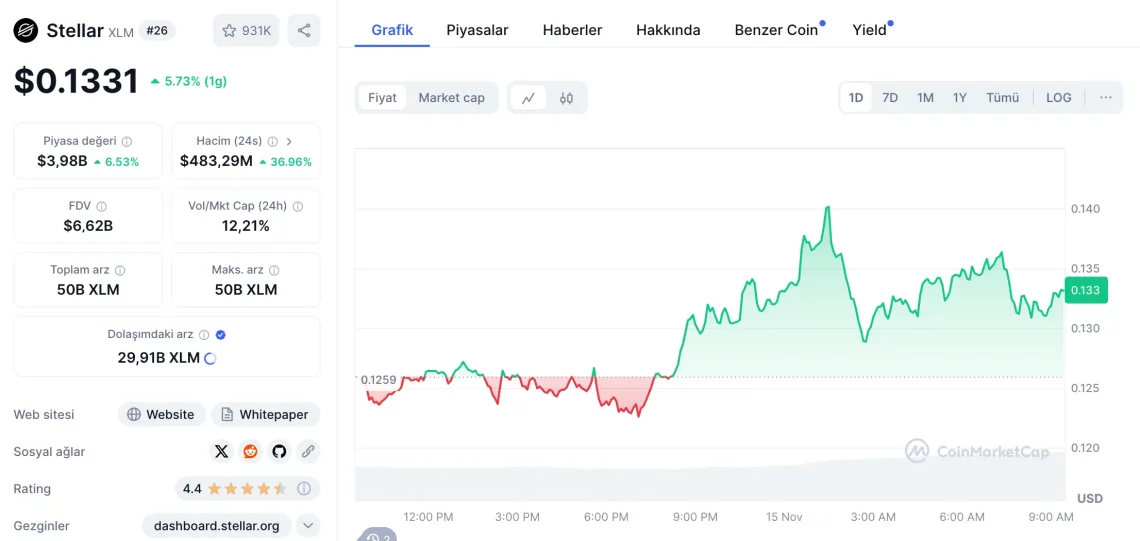Screen dimensions: 1140x541
Task: Open the Whitepaper link
Action: (265, 415)
